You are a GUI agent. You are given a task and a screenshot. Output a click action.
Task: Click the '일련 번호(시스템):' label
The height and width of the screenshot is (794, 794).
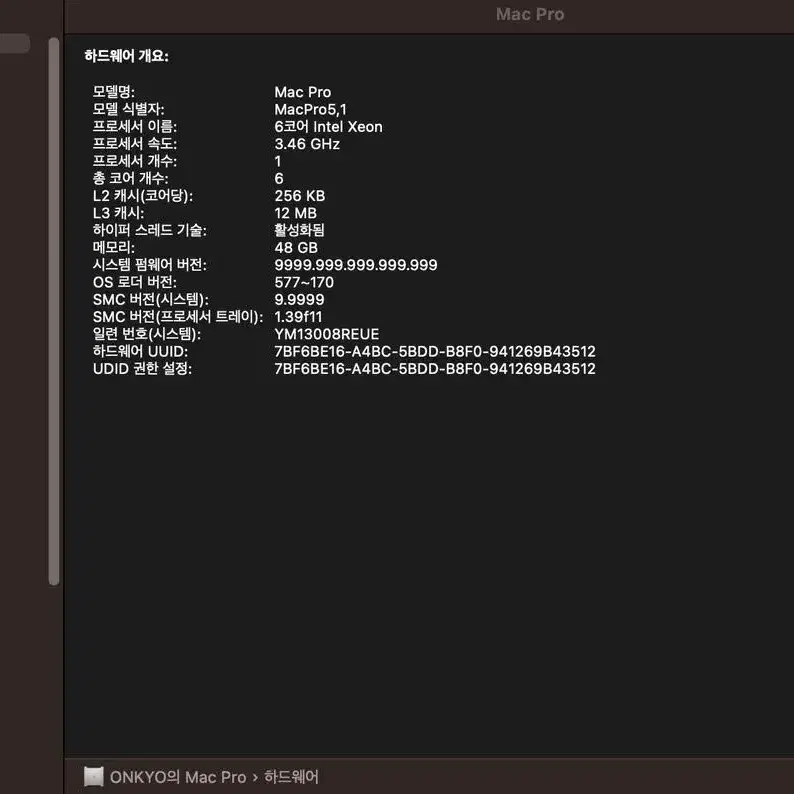pos(147,334)
